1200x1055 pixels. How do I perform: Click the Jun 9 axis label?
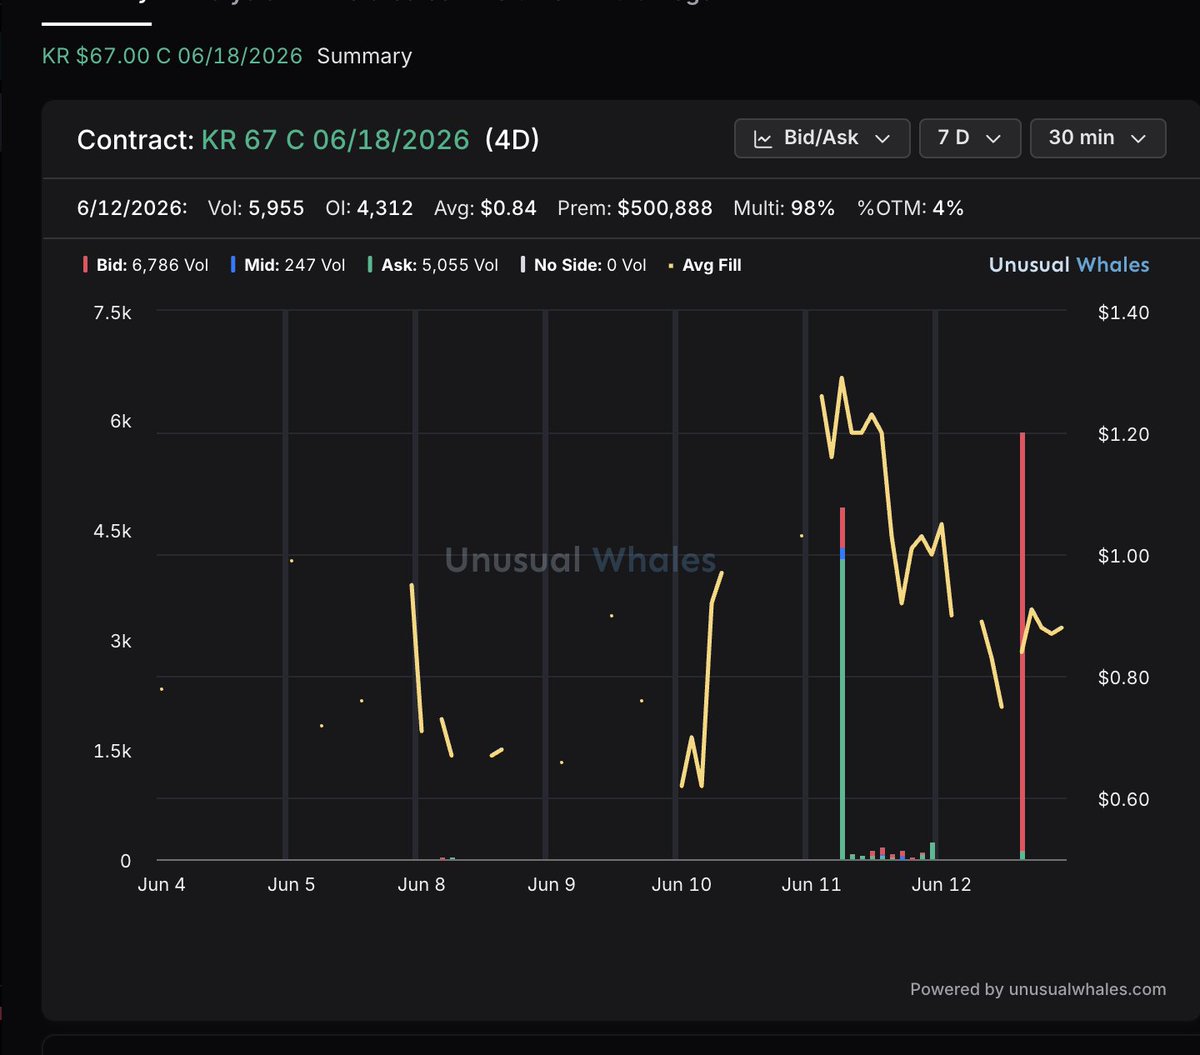pyautogui.click(x=551, y=884)
